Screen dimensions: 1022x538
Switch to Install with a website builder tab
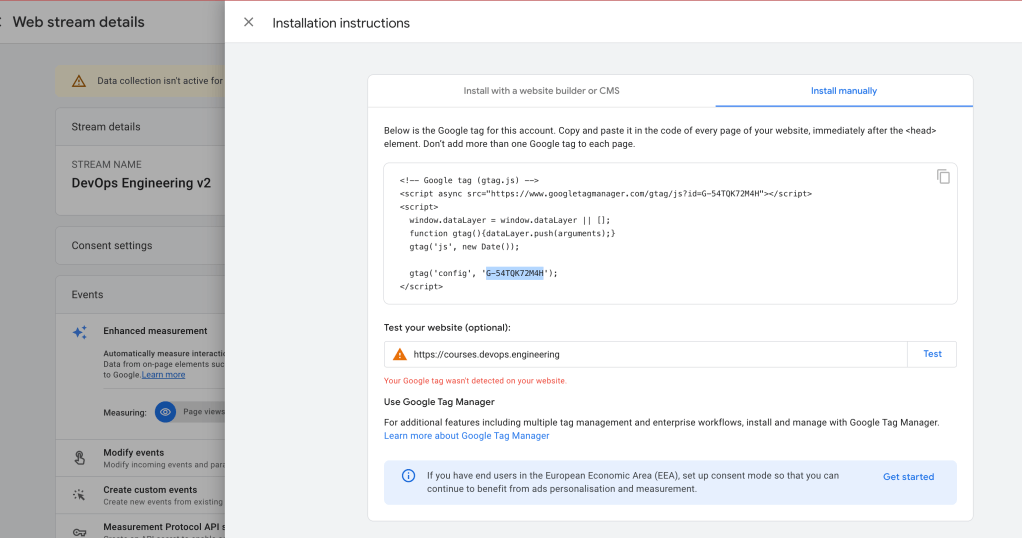(x=541, y=91)
